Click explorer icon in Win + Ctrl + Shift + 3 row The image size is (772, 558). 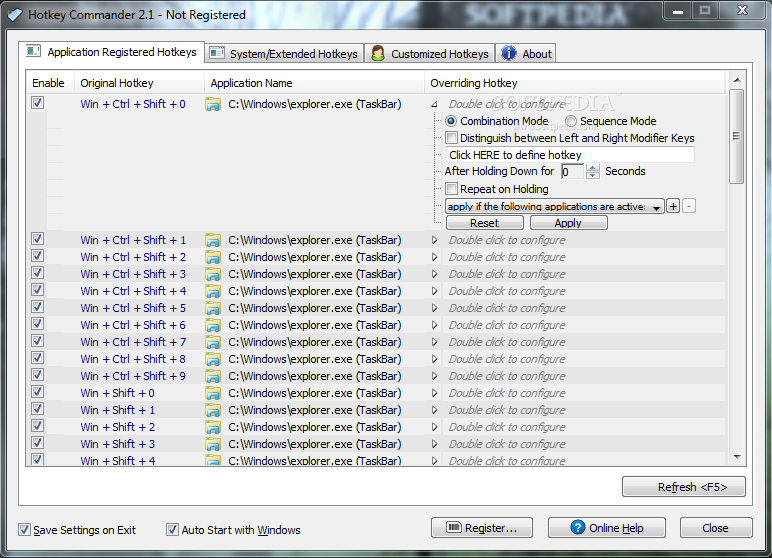pos(213,274)
